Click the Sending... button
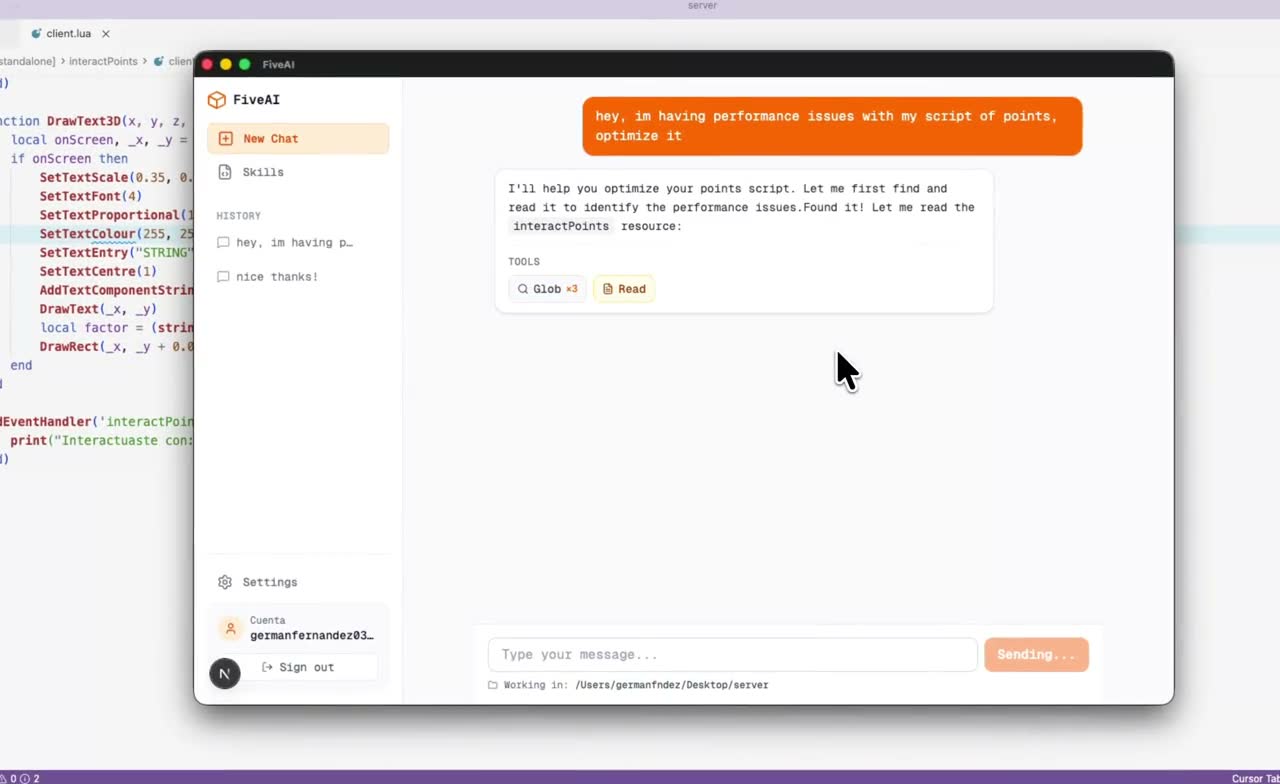The height and width of the screenshot is (784, 1280). (x=1036, y=655)
